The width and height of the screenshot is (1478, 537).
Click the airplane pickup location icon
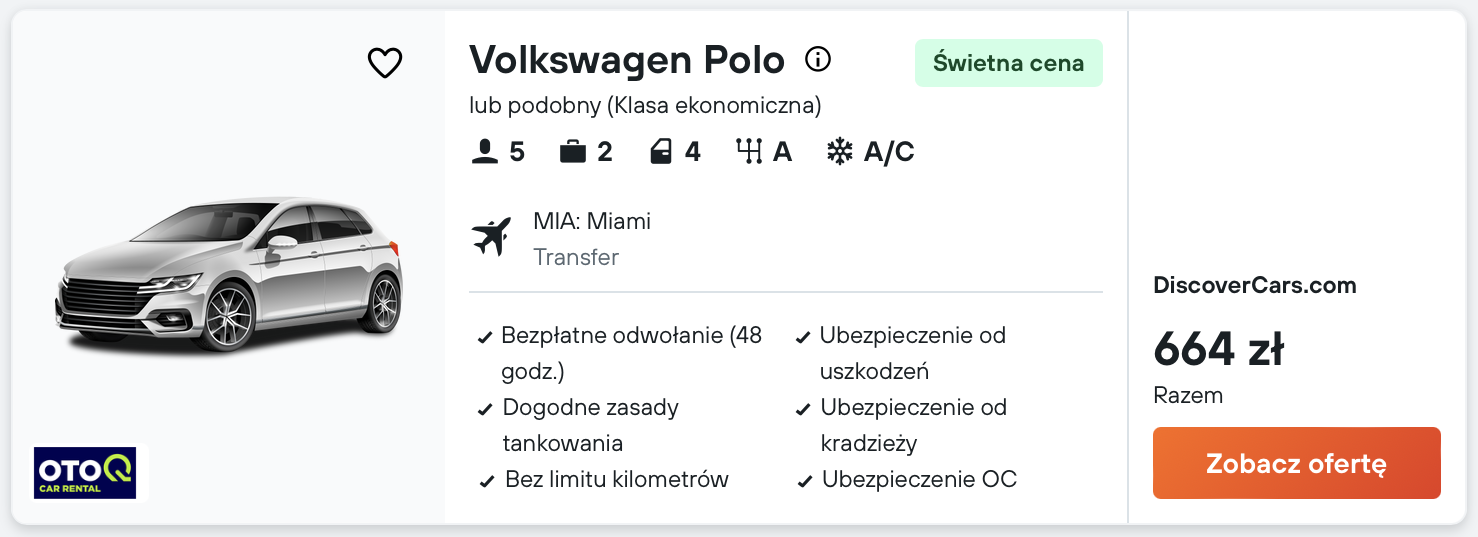click(491, 237)
